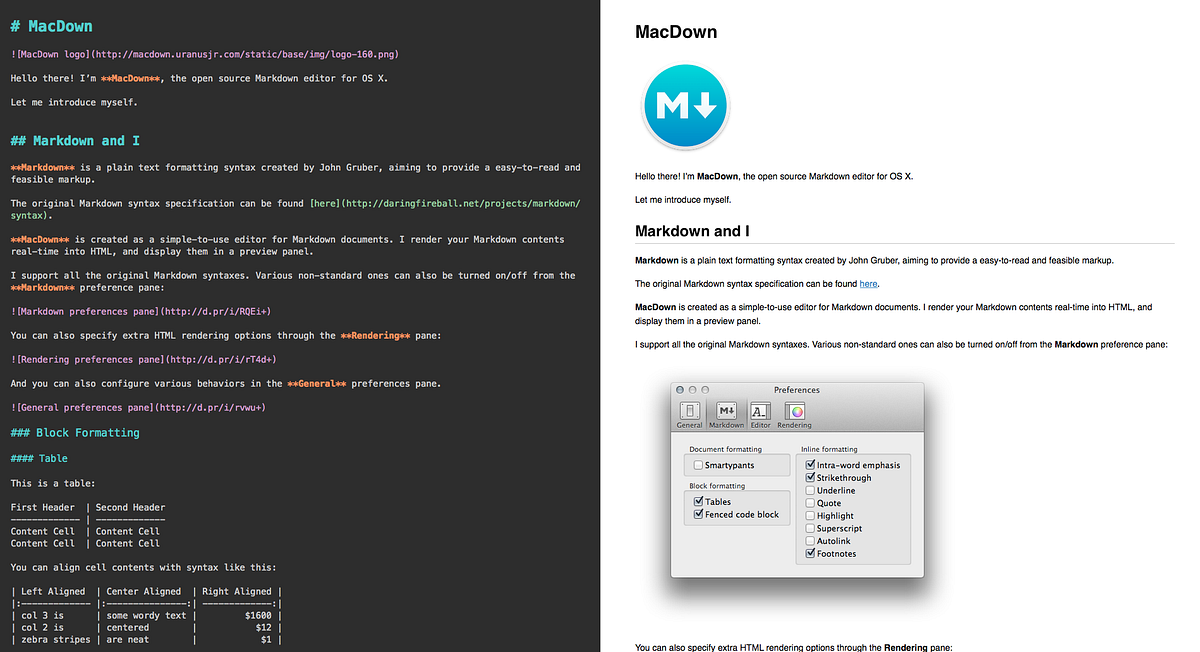Click the "[General preferences pane]" image line
Image resolution: width=1200 pixels, height=652 pixels.
pos(138,407)
